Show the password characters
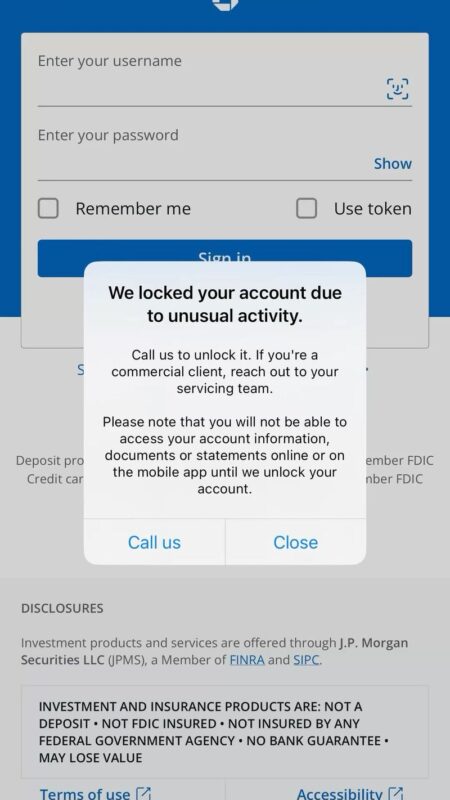This screenshot has height=800, width=450. coord(392,164)
